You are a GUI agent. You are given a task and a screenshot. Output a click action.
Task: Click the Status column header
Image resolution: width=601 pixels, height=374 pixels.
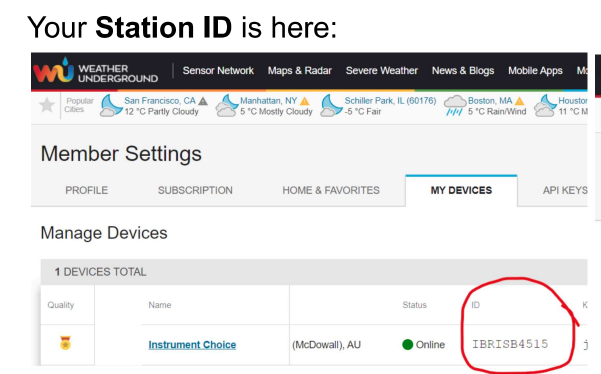pyautogui.click(x=414, y=305)
